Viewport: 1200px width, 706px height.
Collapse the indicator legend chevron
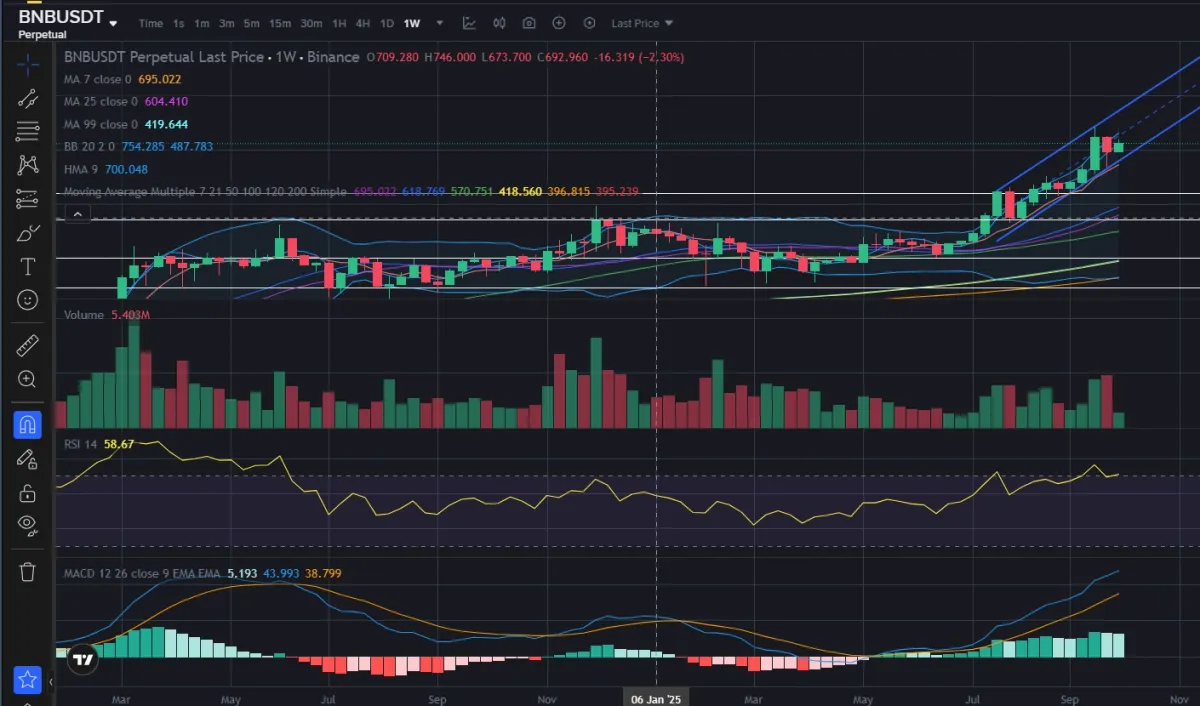point(78,213)
